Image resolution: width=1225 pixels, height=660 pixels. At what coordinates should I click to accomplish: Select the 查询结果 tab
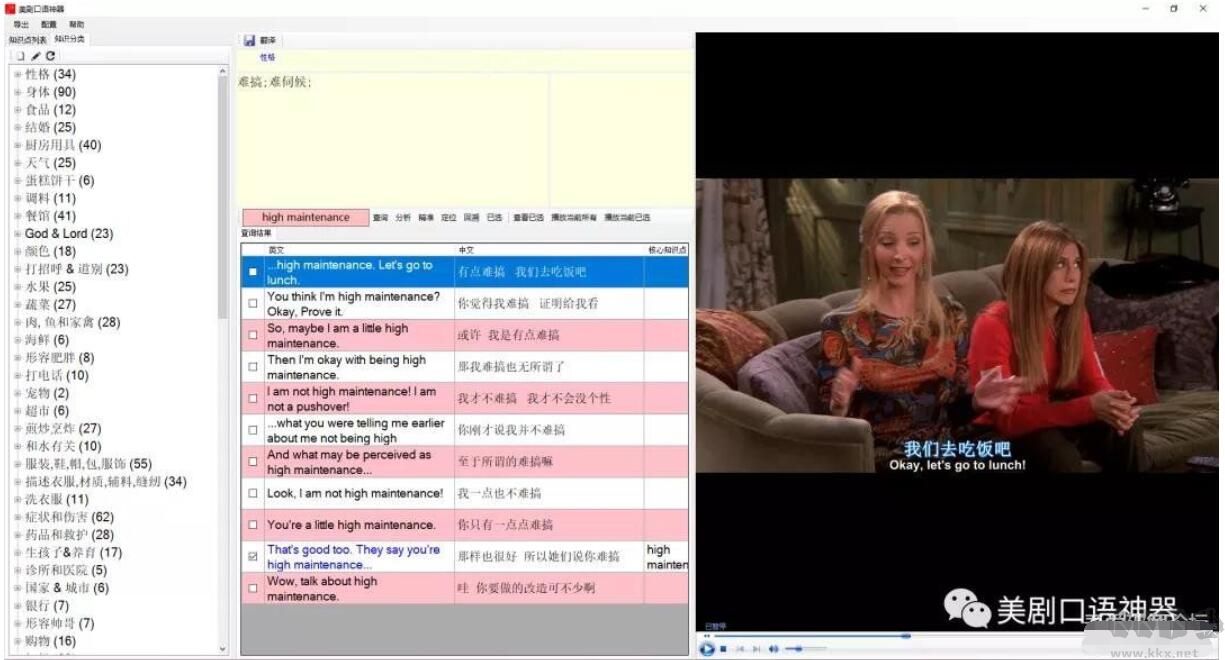click(256, 233)
